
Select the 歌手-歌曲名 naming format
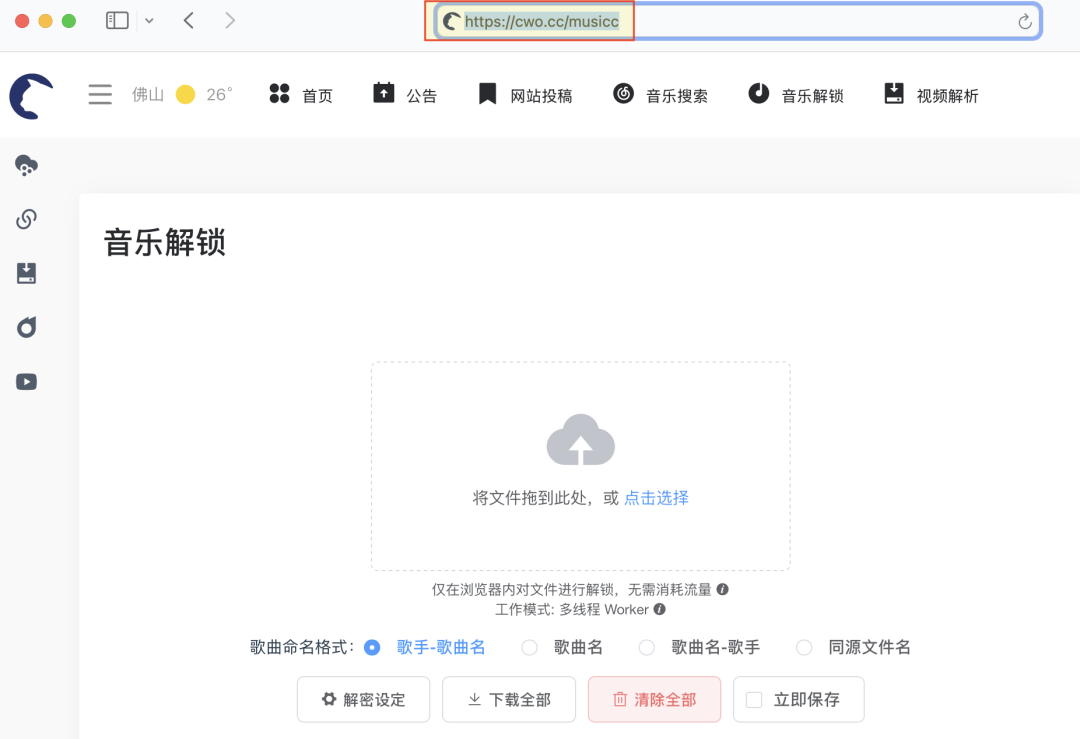pyautogui.click(x=373, y=647)
